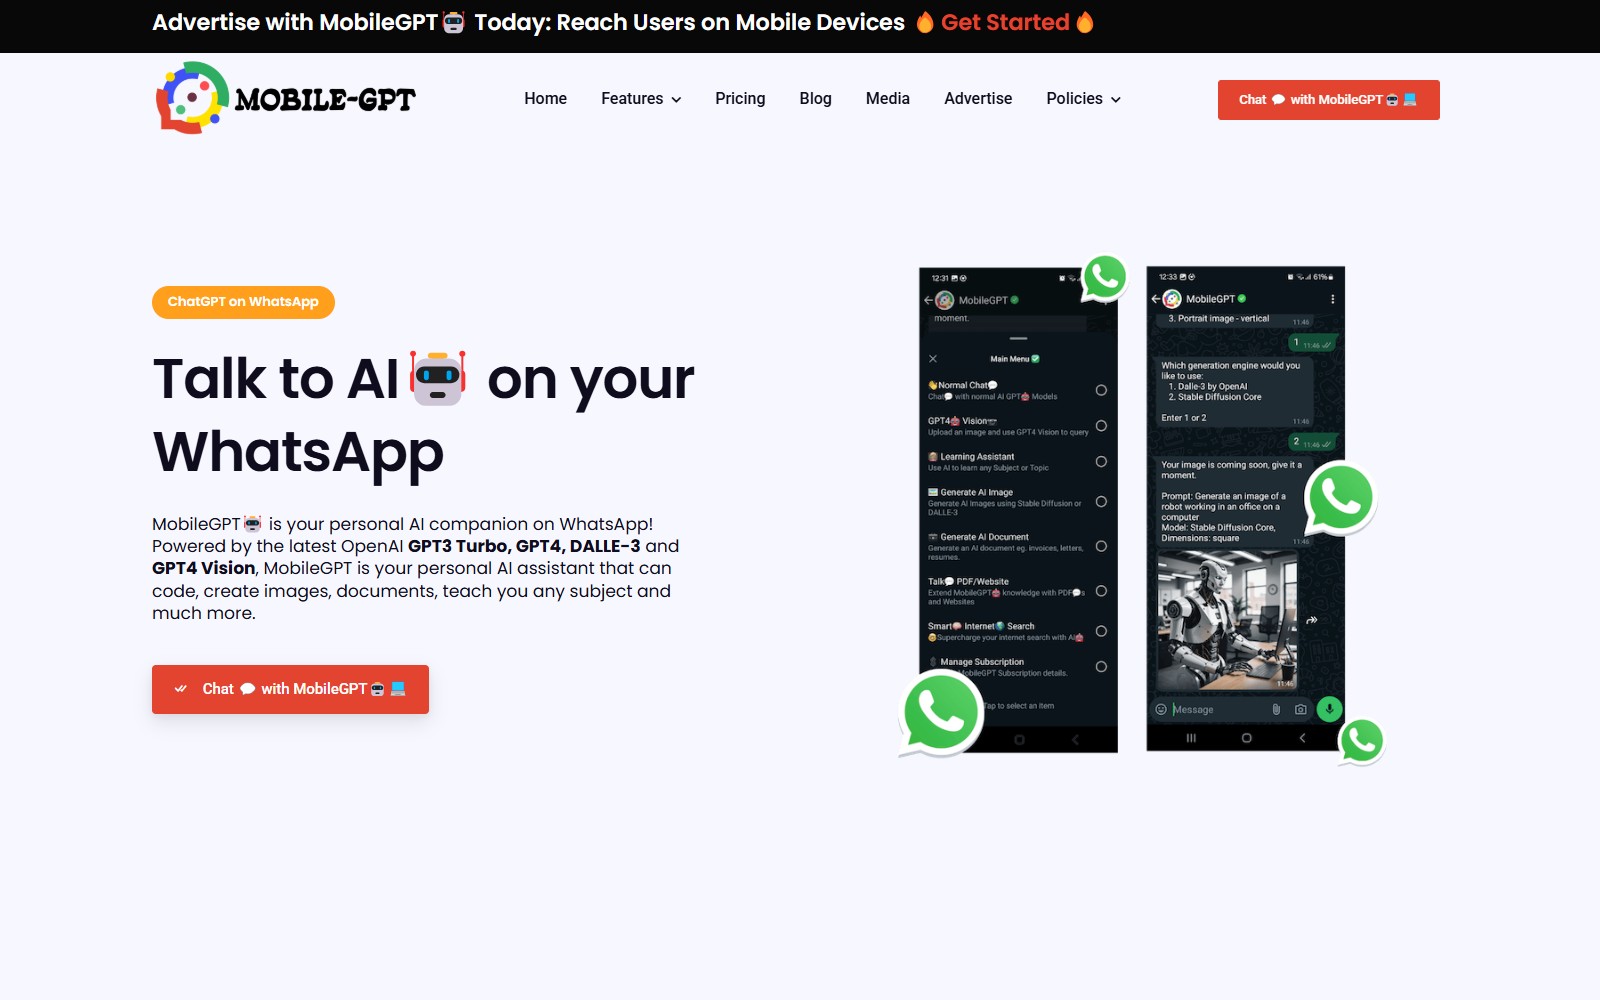Open the Pricing page
The image size is (1600, 1000).
[740, 99]
